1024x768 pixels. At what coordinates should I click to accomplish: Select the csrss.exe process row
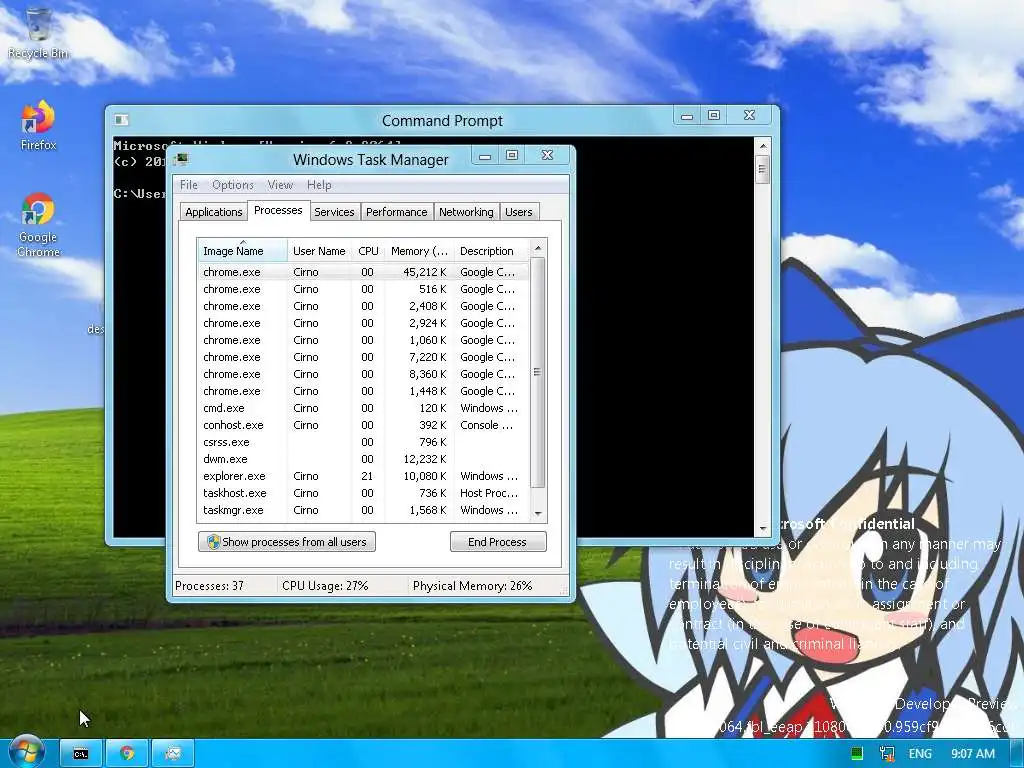(x=363, y=441)
